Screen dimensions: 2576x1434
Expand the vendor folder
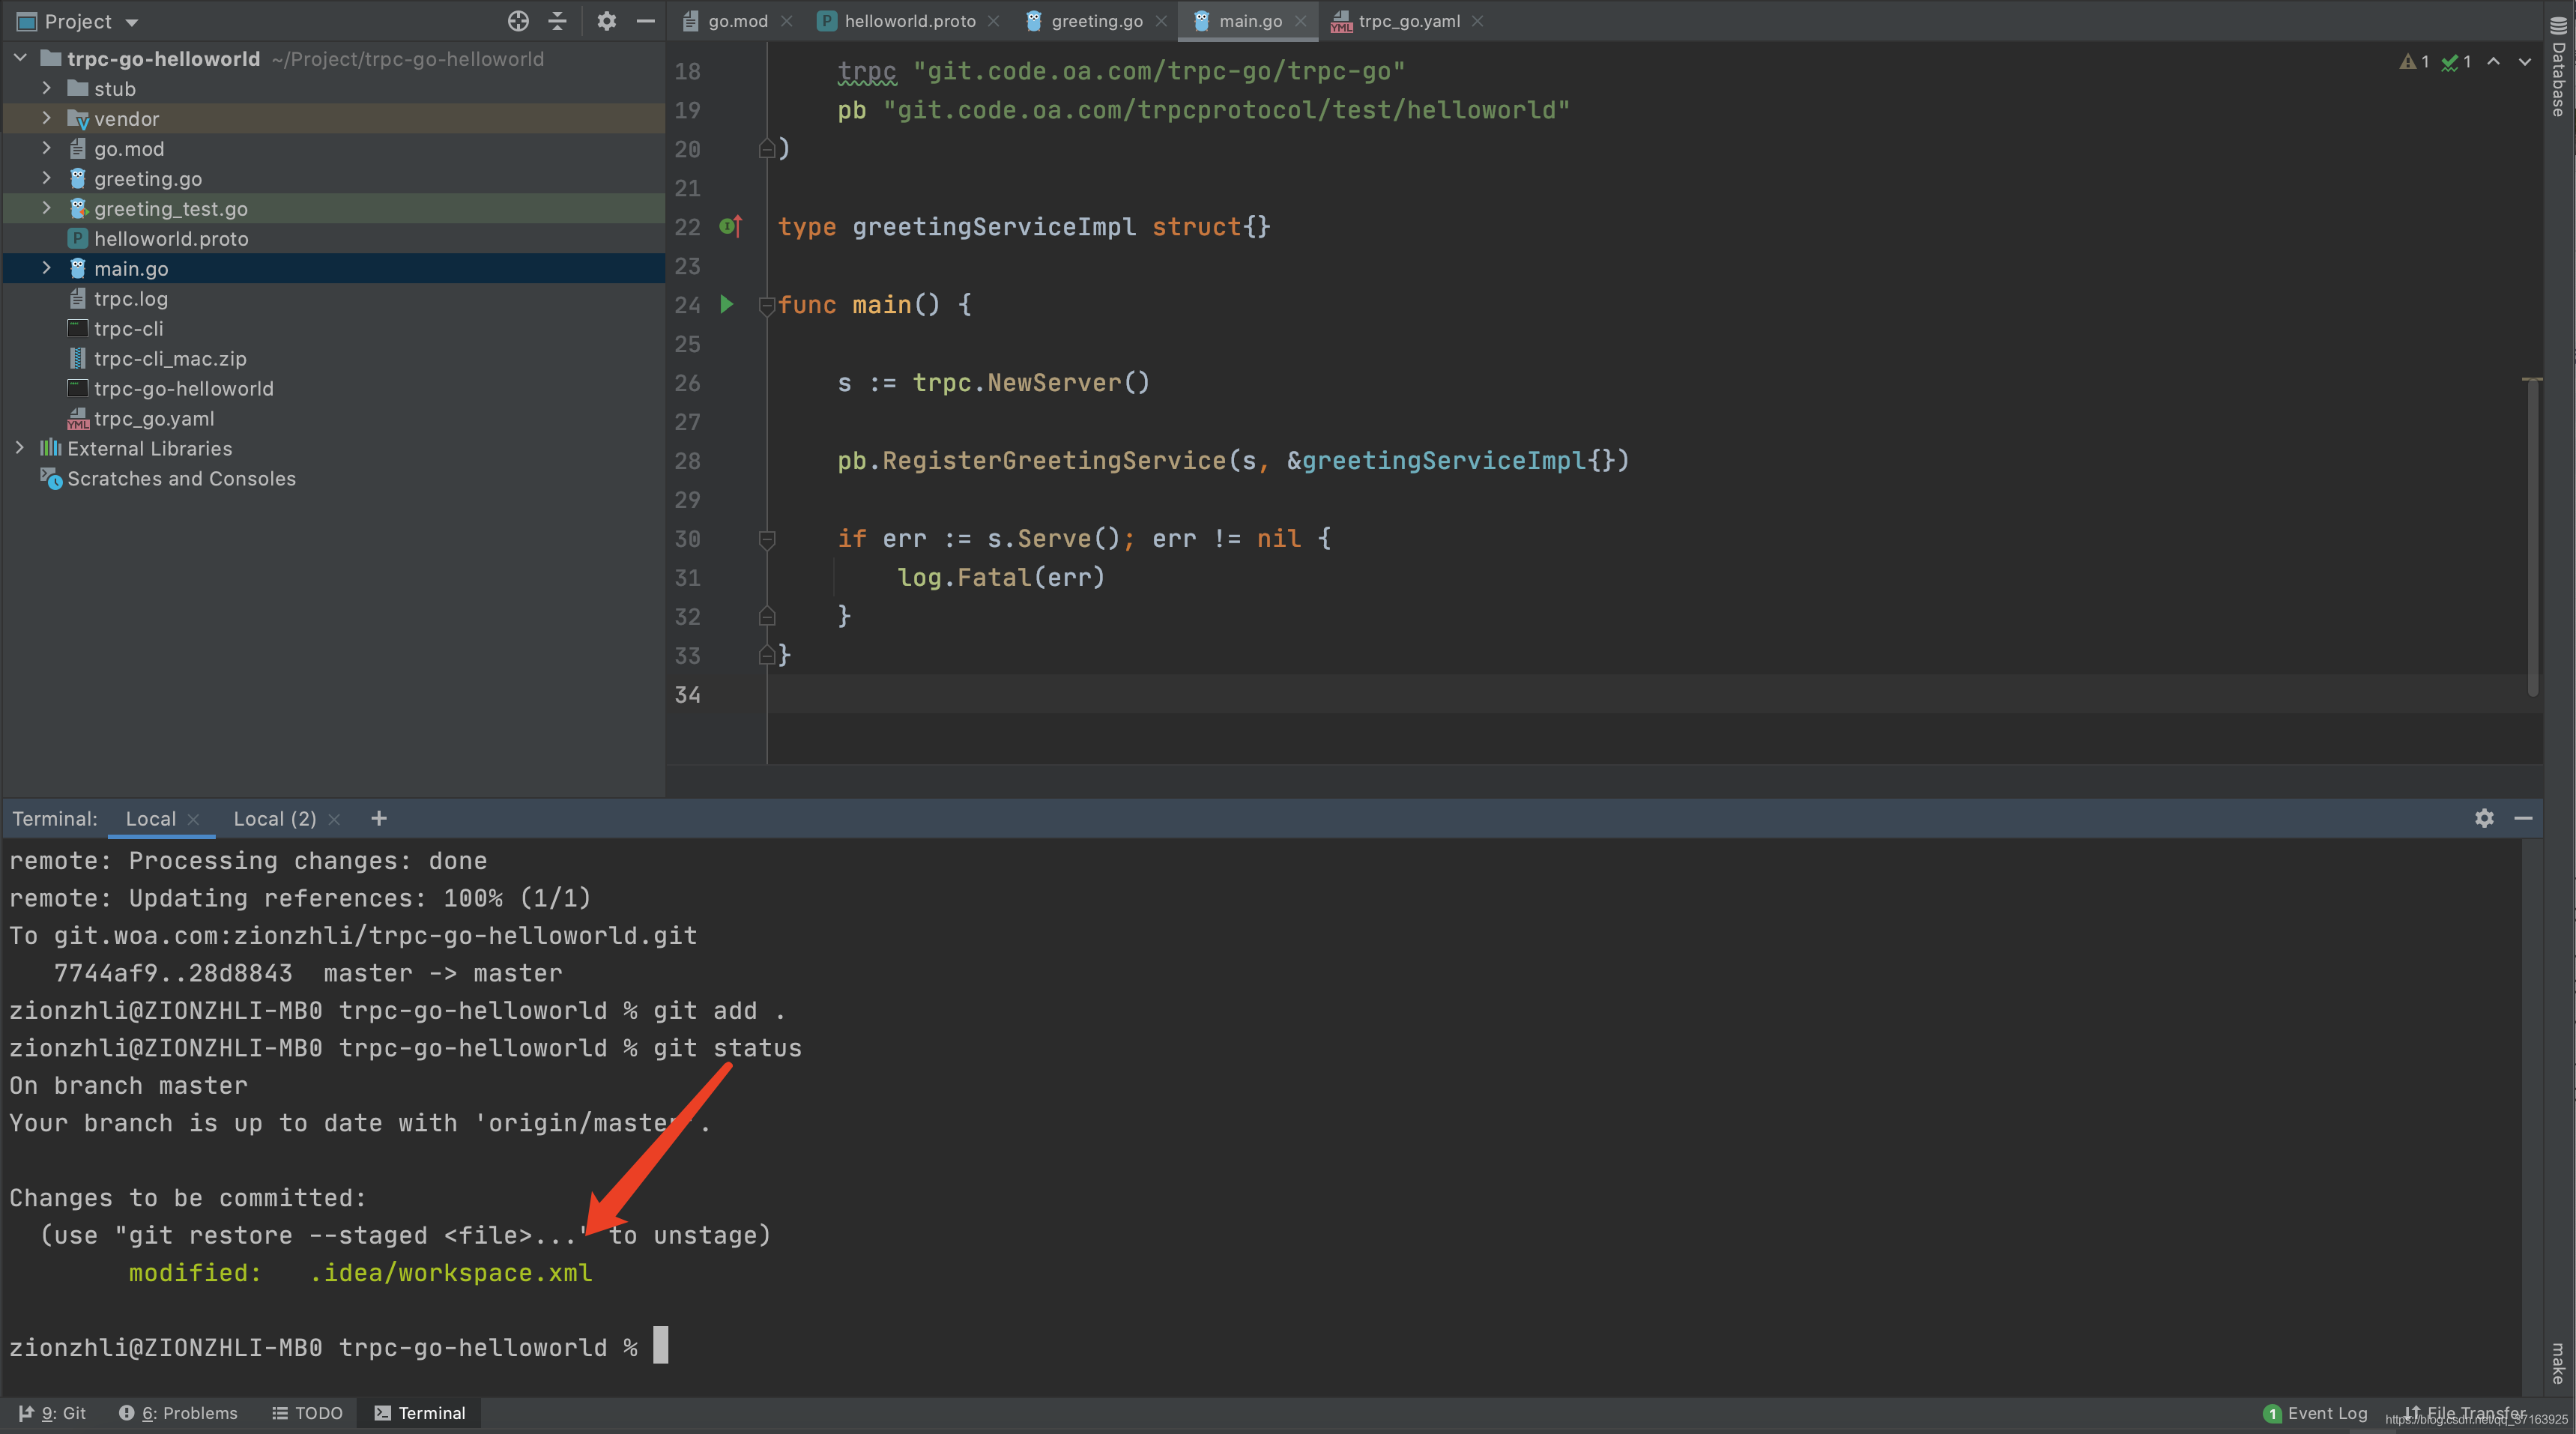[46, 119]
